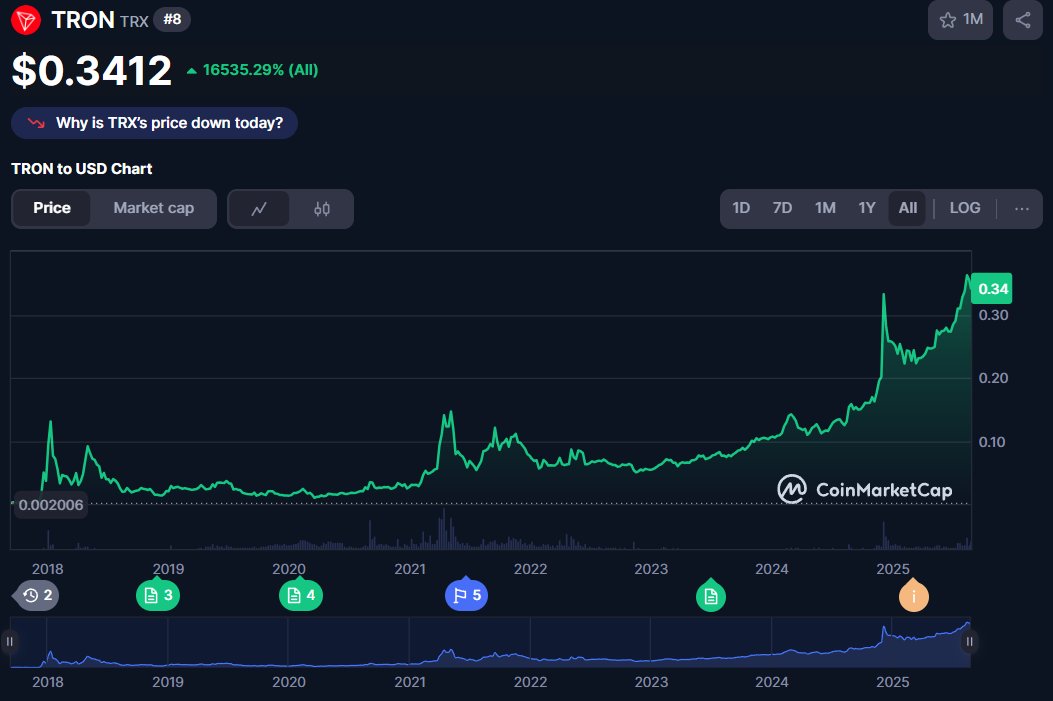Set chart range to 1Y

click(867, 208)
